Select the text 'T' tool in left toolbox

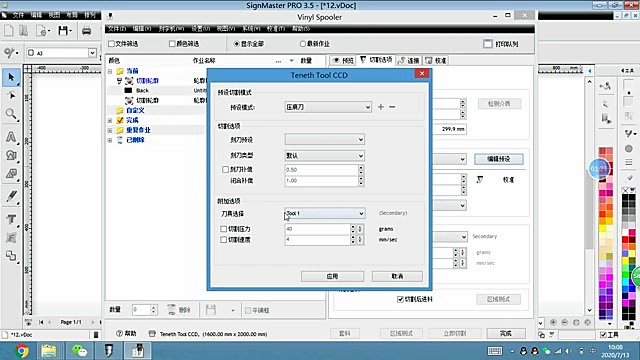click(x=11, y=219)
